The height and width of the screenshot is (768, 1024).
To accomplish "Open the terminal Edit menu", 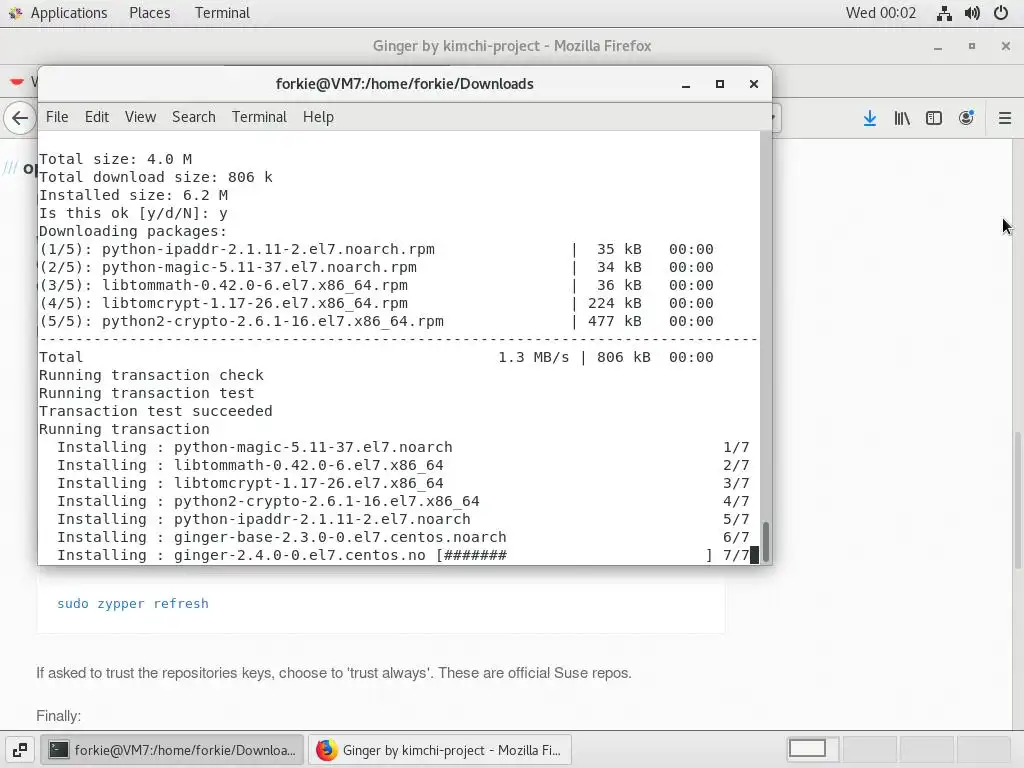I will (x=97, y=117).
